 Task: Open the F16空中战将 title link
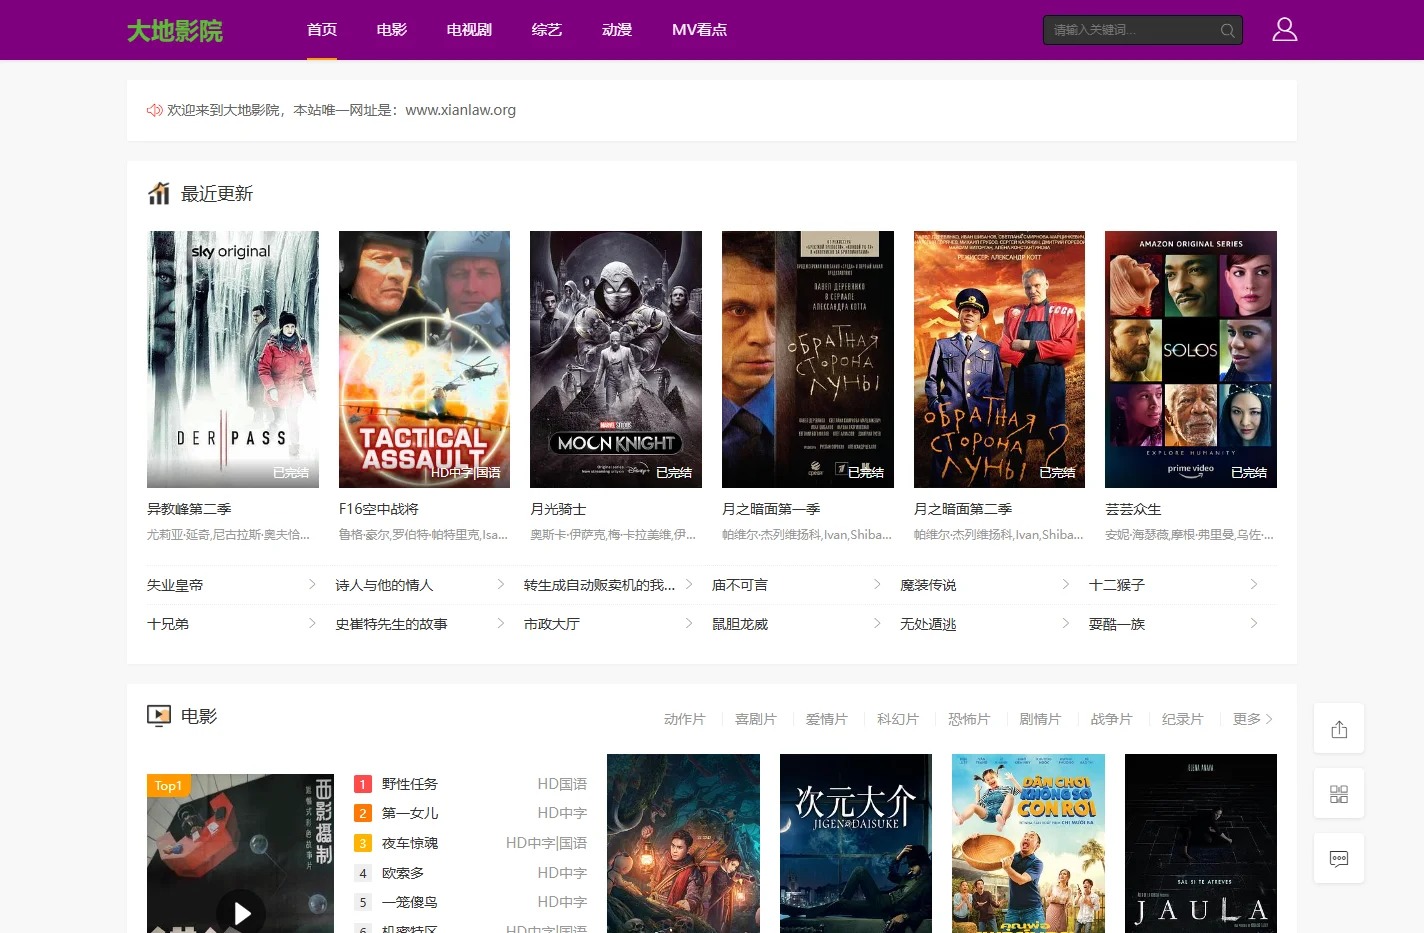(x=379, y=509)
